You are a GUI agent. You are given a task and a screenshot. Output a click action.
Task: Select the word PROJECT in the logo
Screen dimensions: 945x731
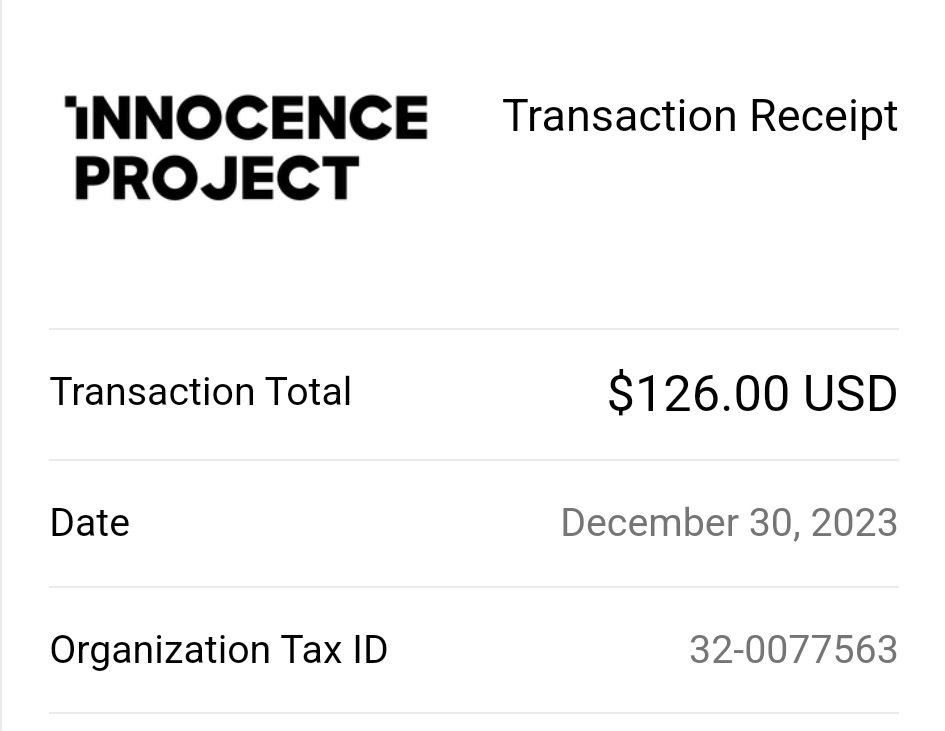pos(218,178)
